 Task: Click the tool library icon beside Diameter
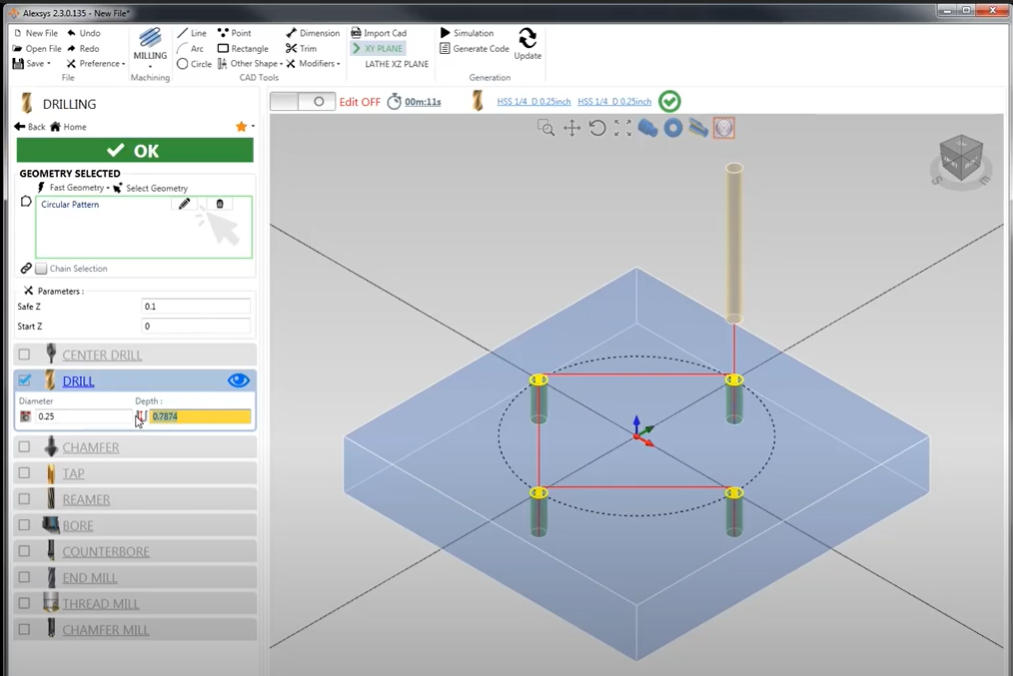tap(25, 416)
